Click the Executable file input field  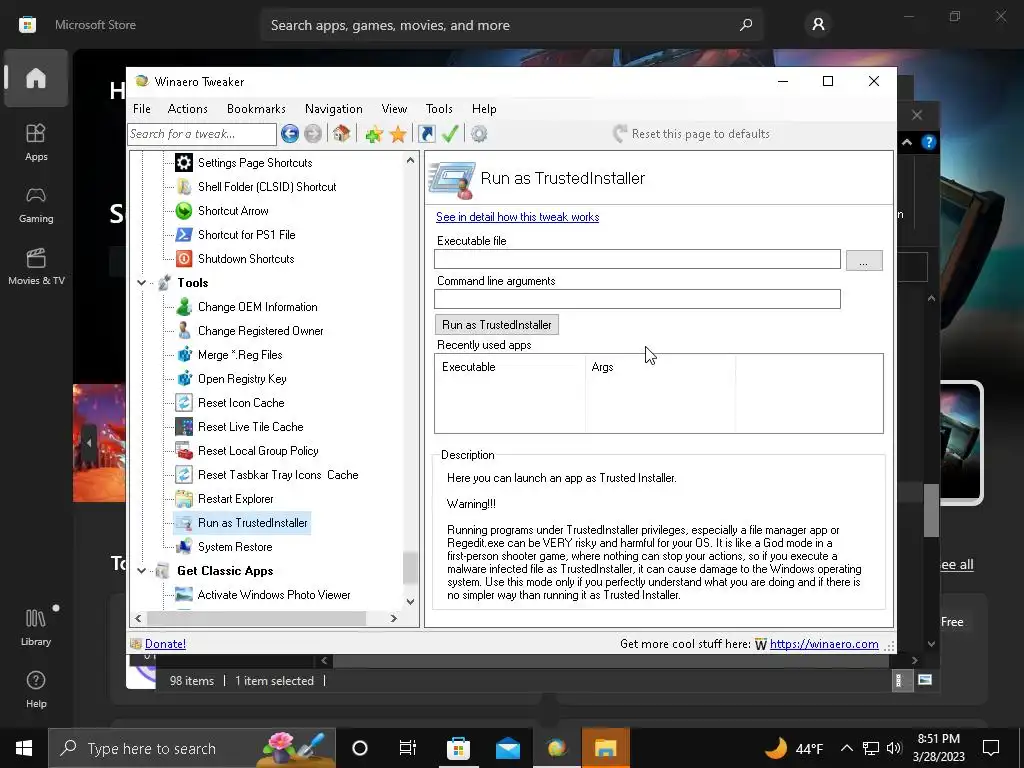[x=637, y=259]
